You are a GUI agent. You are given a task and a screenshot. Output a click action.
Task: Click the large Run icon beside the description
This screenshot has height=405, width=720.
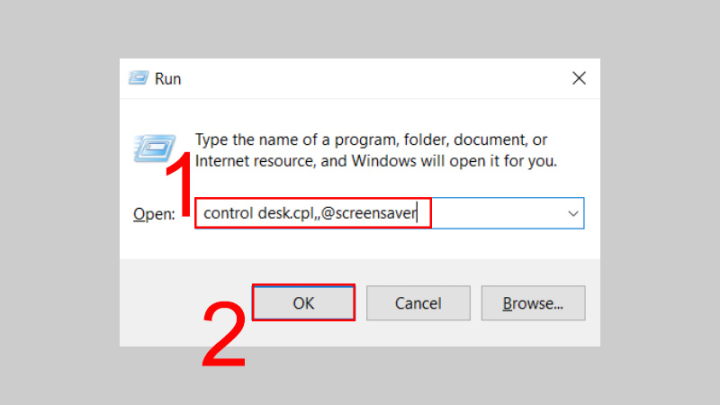pyautogui.click(x=153, y=149)
